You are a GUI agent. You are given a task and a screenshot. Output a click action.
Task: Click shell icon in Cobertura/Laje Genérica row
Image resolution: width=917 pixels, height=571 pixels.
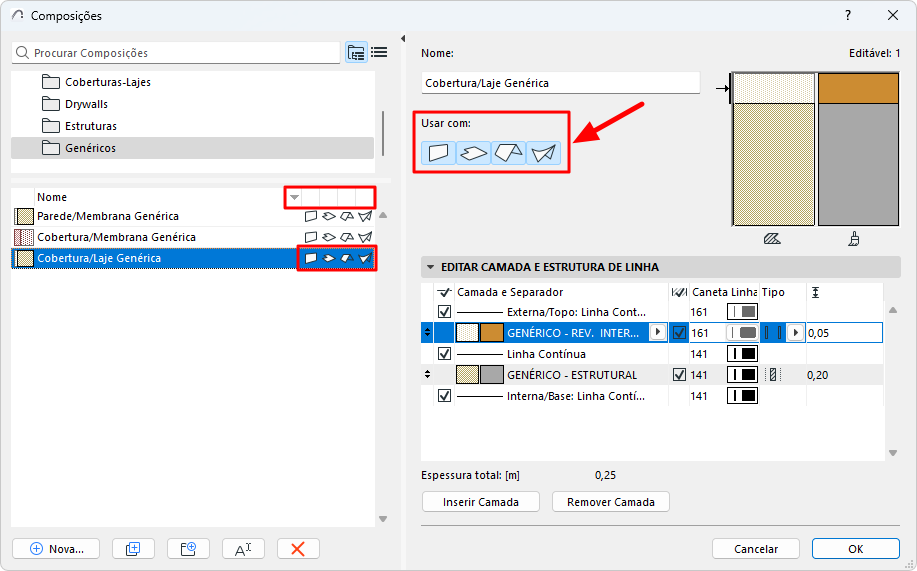[x=365, y=258]
